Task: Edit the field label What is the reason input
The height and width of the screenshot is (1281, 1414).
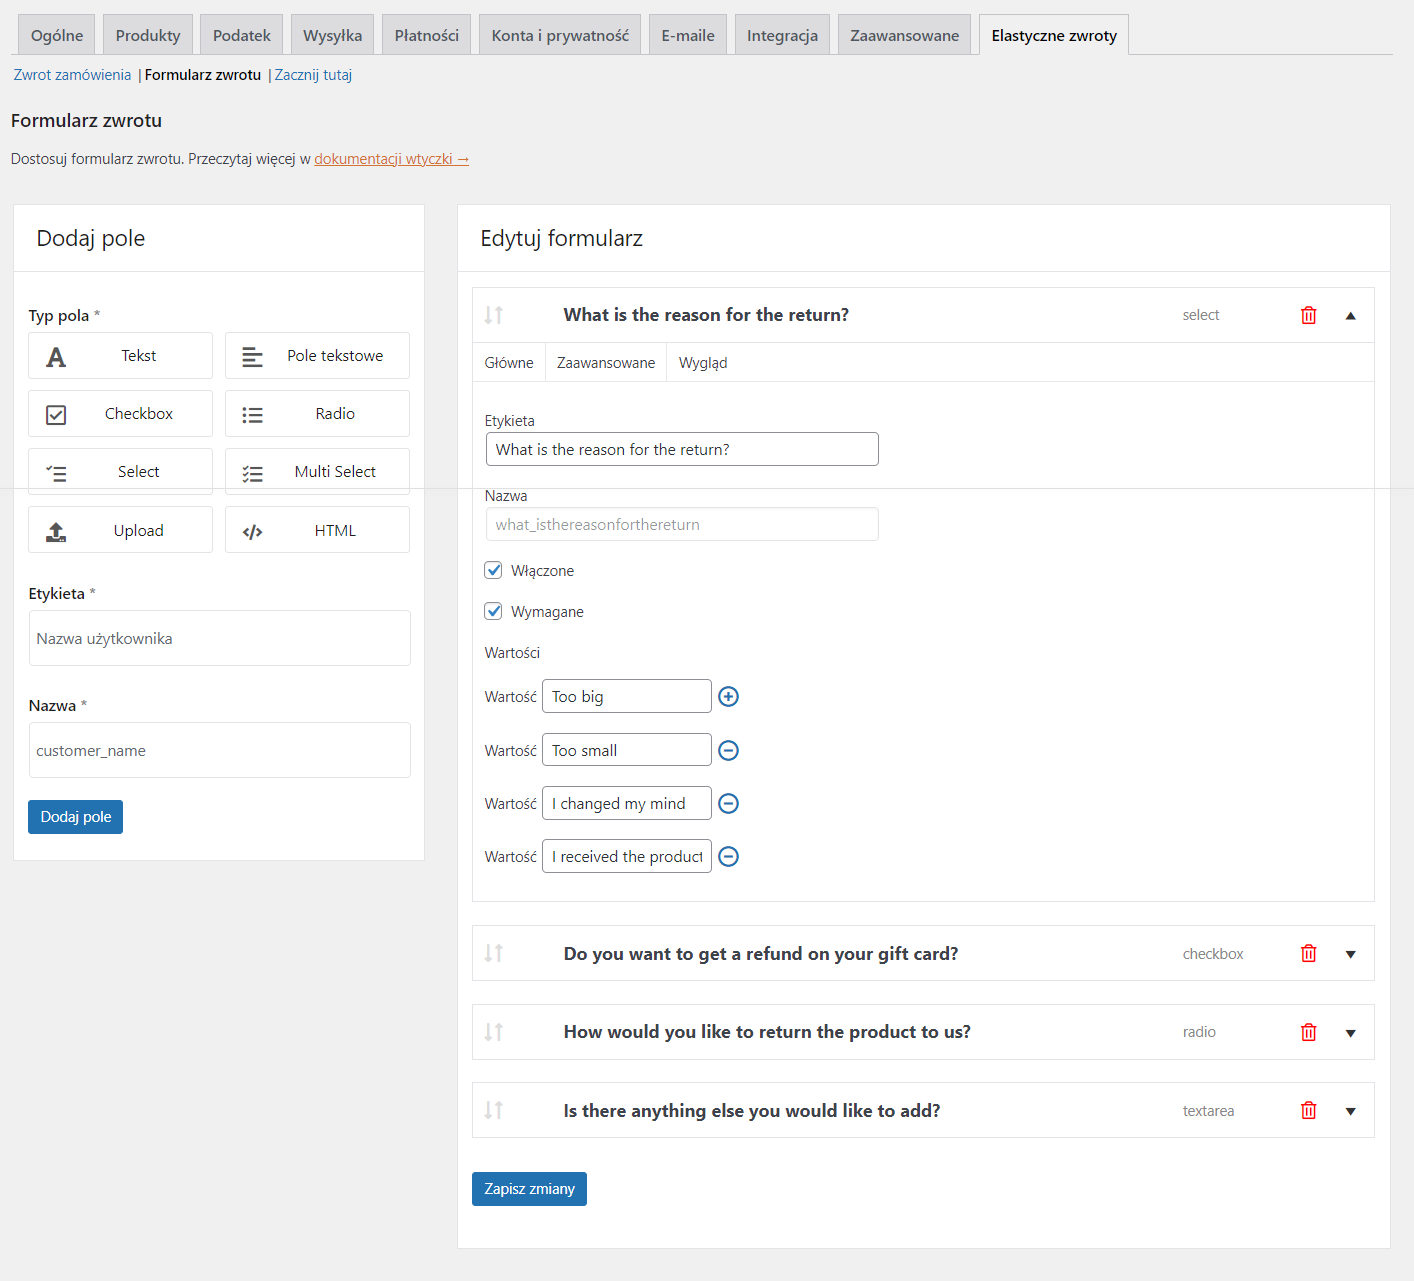Action: [682, 449]
